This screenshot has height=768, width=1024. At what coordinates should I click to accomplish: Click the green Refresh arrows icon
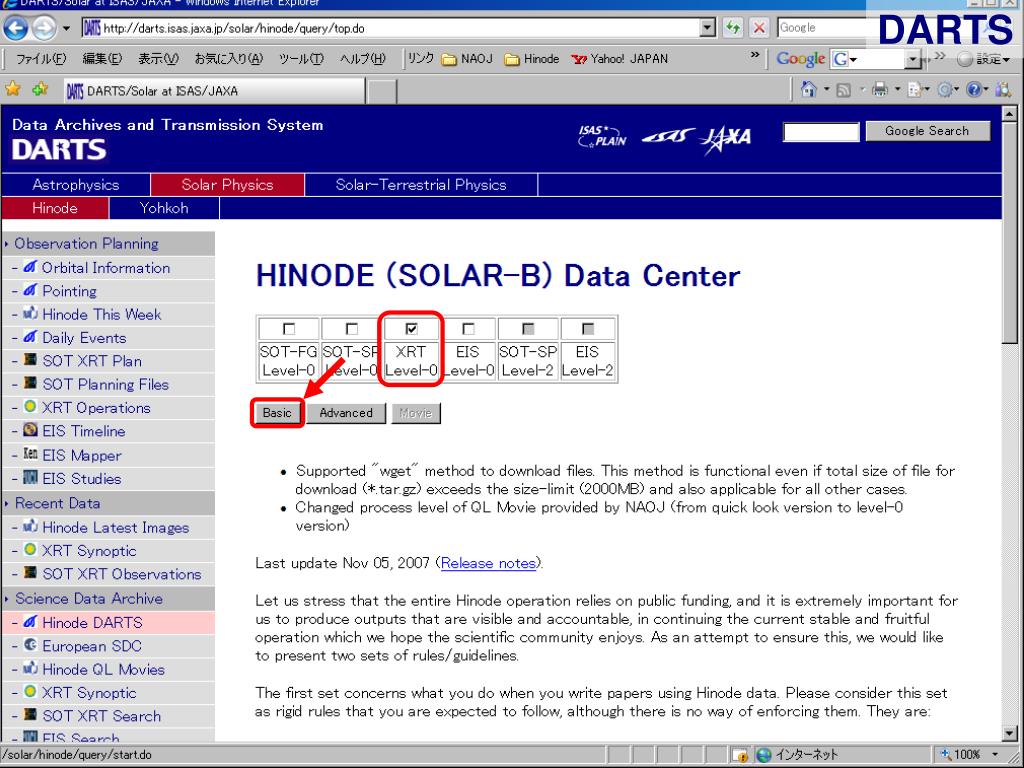tap(733, 28)
